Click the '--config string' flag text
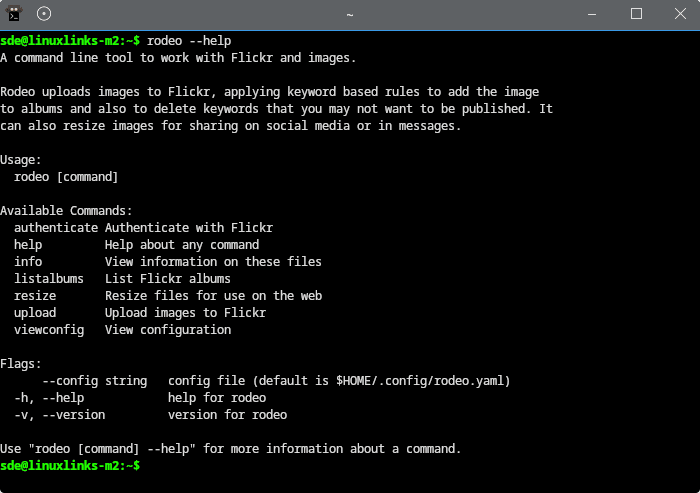 click(x=95, y=381)
